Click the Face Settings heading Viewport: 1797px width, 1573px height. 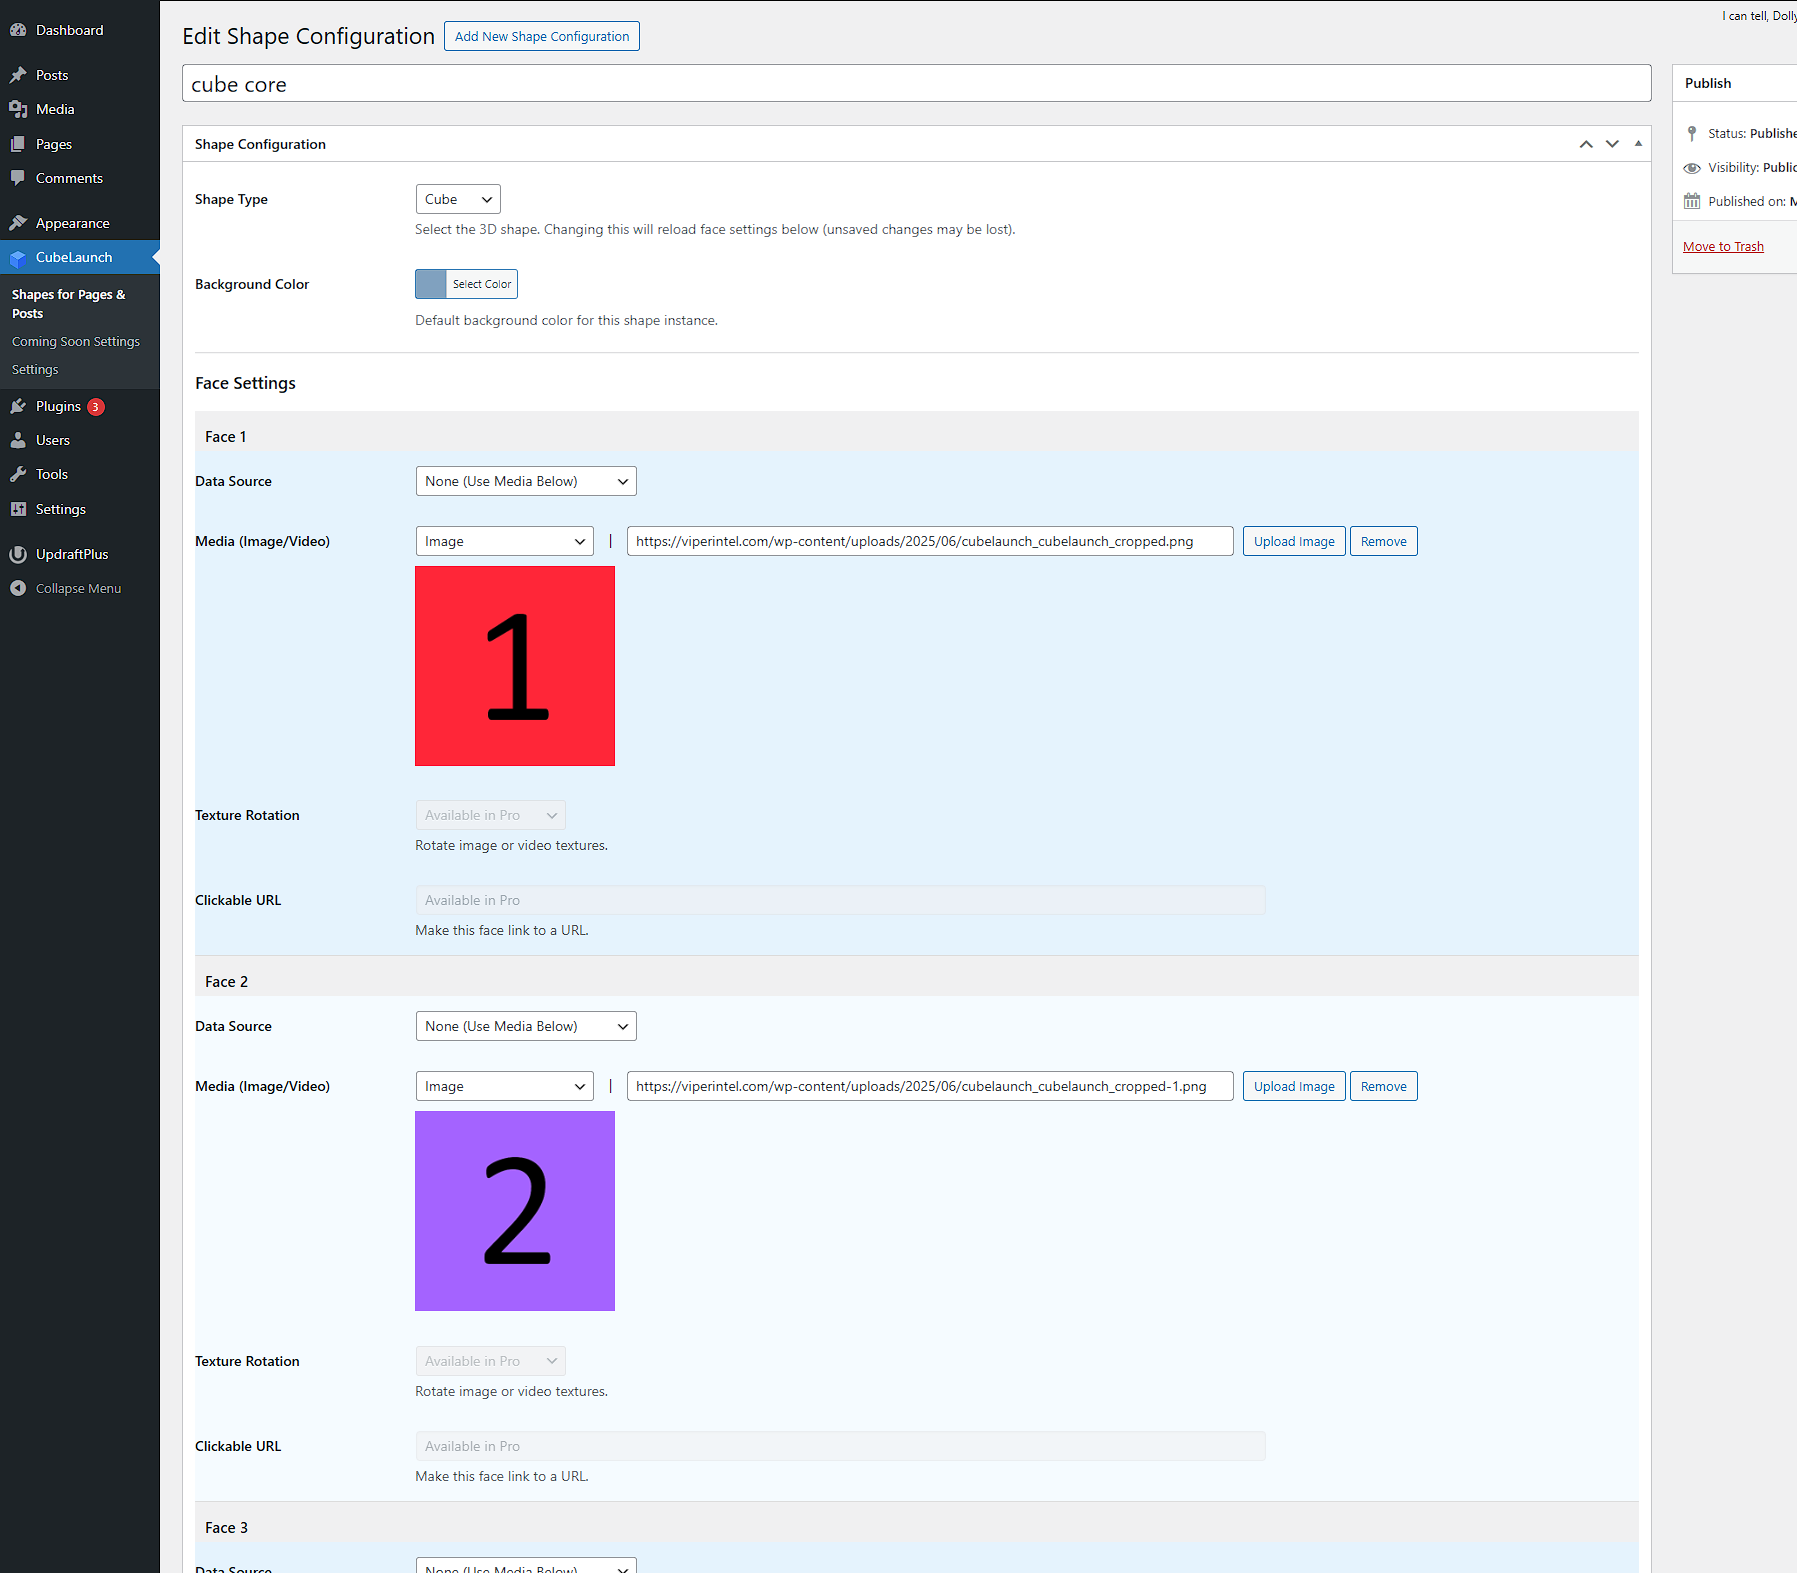point(245,383)
